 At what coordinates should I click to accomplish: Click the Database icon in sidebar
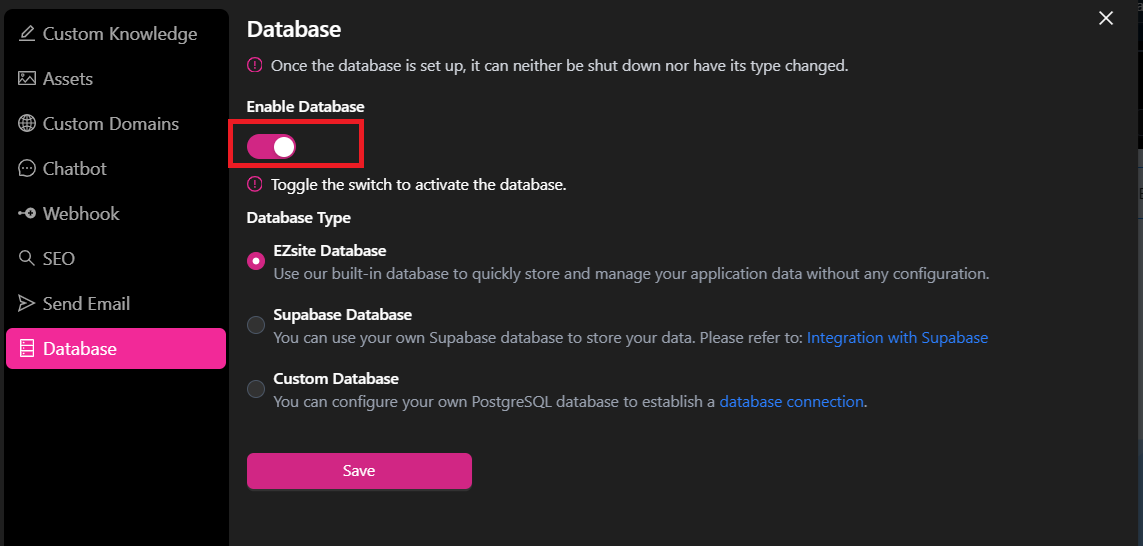click(27, 348)
